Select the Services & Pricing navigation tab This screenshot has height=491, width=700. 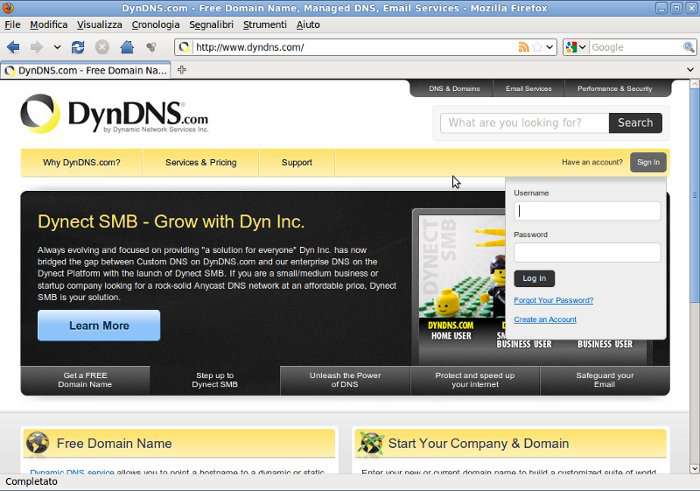click(201, 162)
